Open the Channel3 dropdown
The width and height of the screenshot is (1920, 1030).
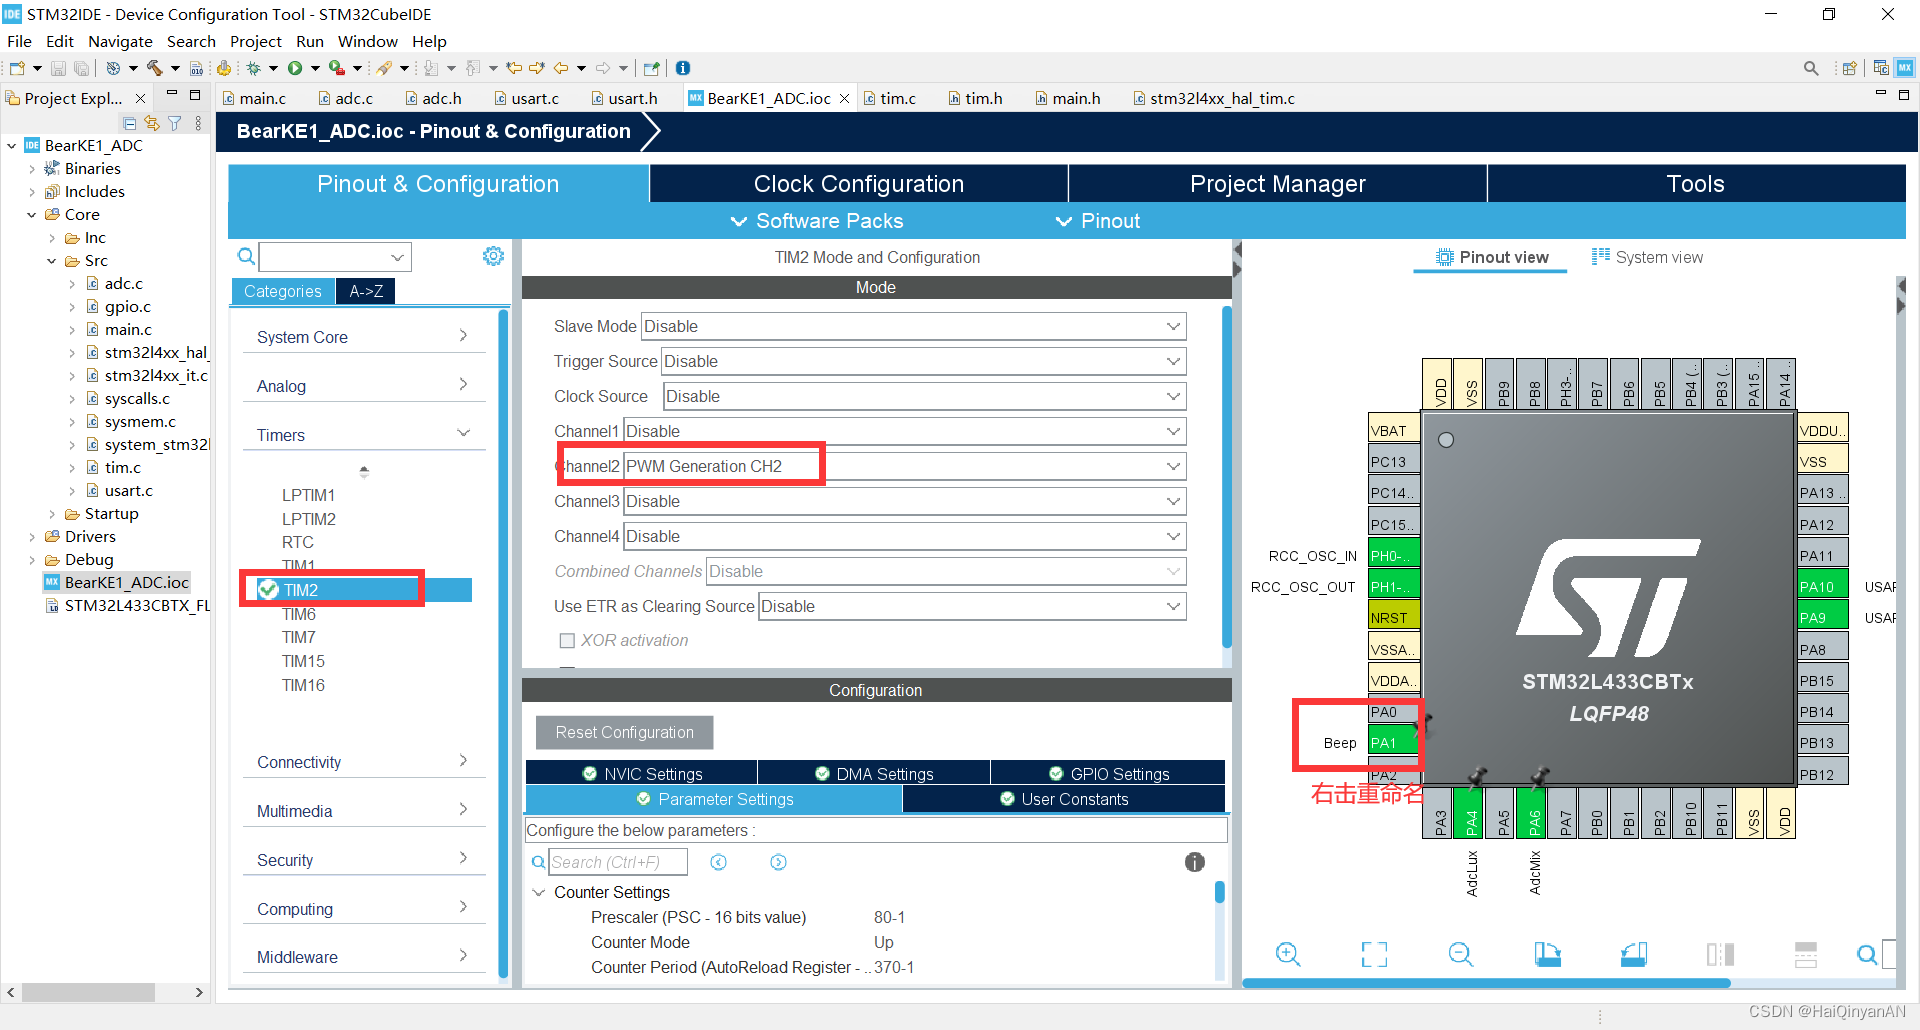point(905,501)
